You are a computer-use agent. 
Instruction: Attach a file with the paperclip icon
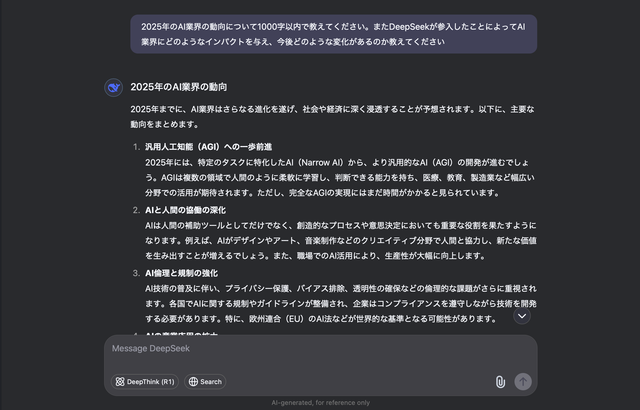pyautogui.click(x=500, y=382)
